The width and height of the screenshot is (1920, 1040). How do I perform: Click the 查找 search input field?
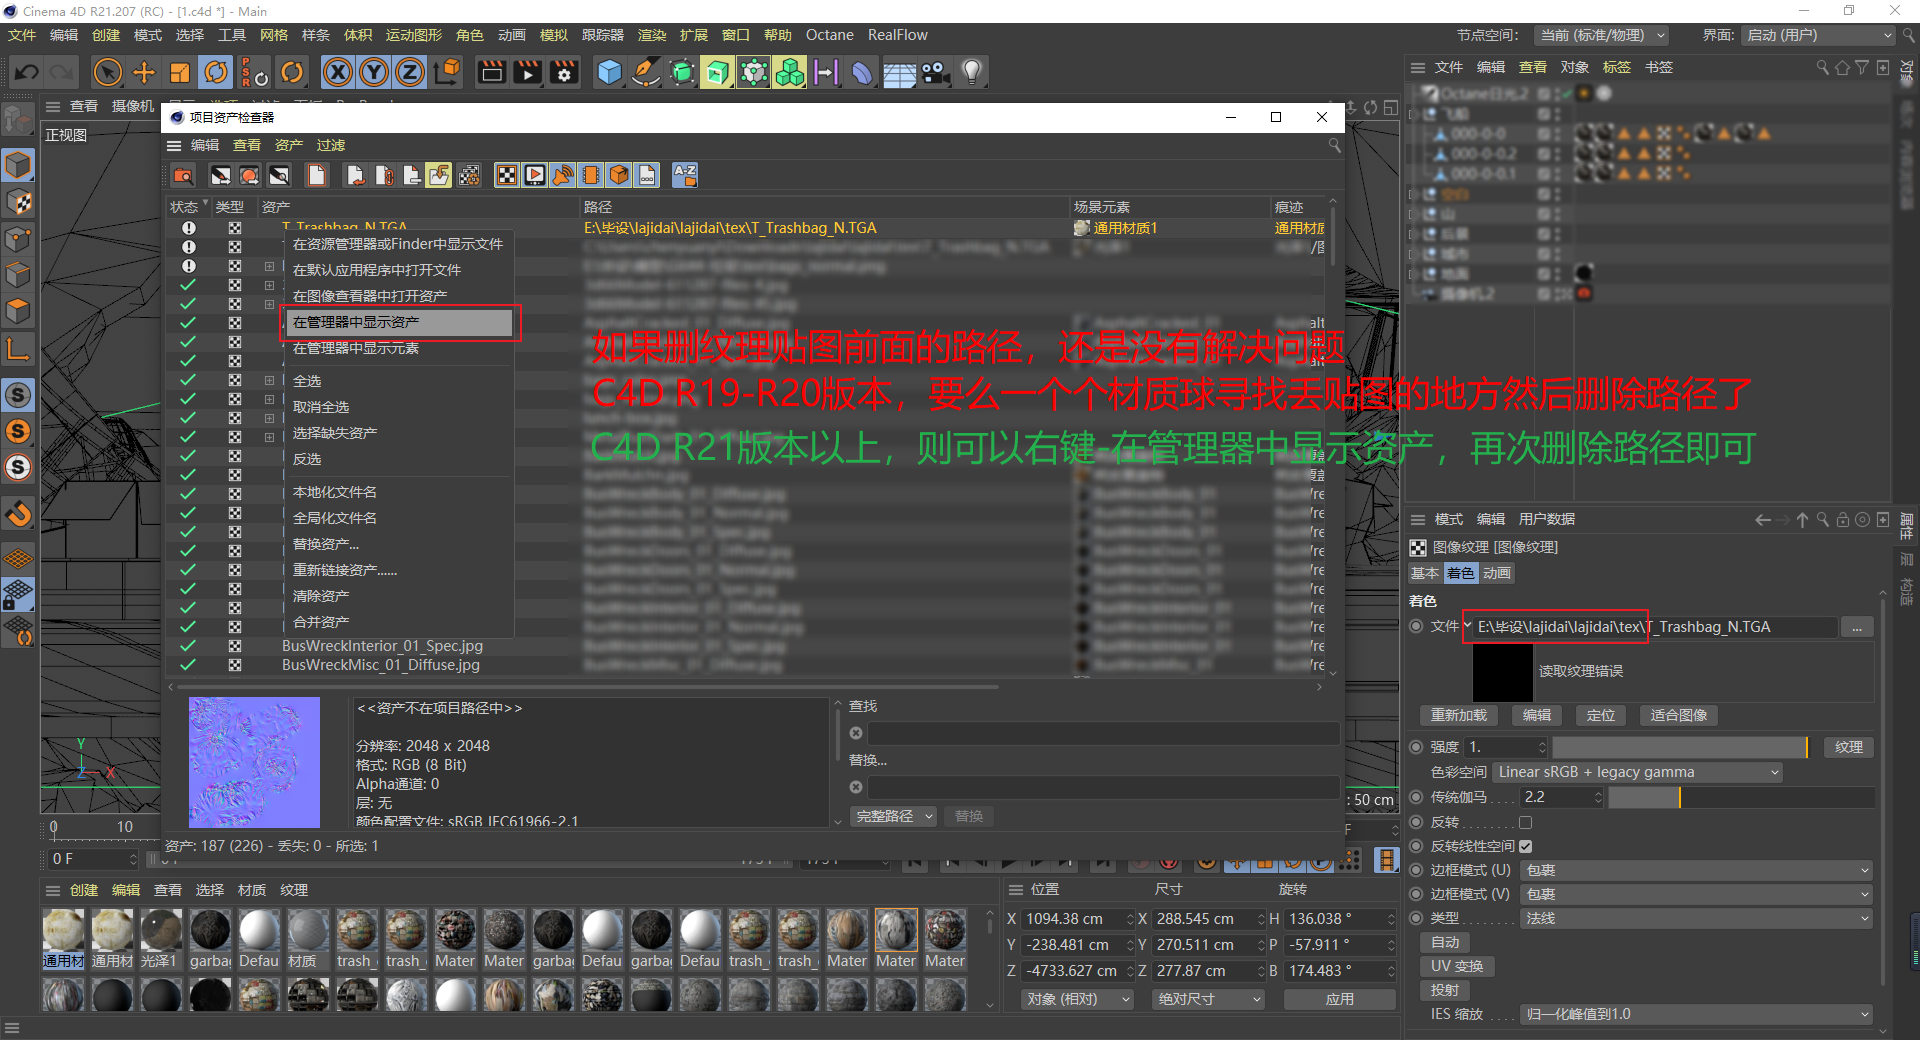click(1102, 733)
